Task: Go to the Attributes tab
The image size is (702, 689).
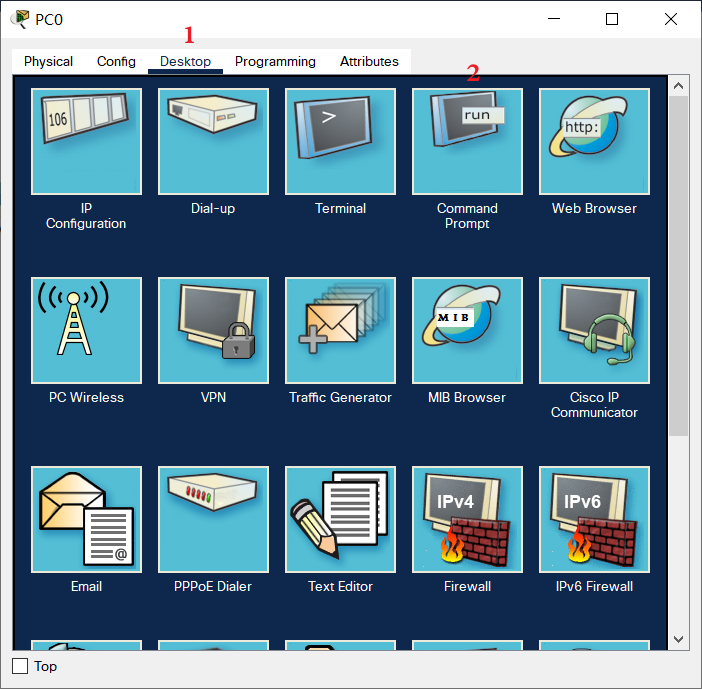Action: click(369, 61)
